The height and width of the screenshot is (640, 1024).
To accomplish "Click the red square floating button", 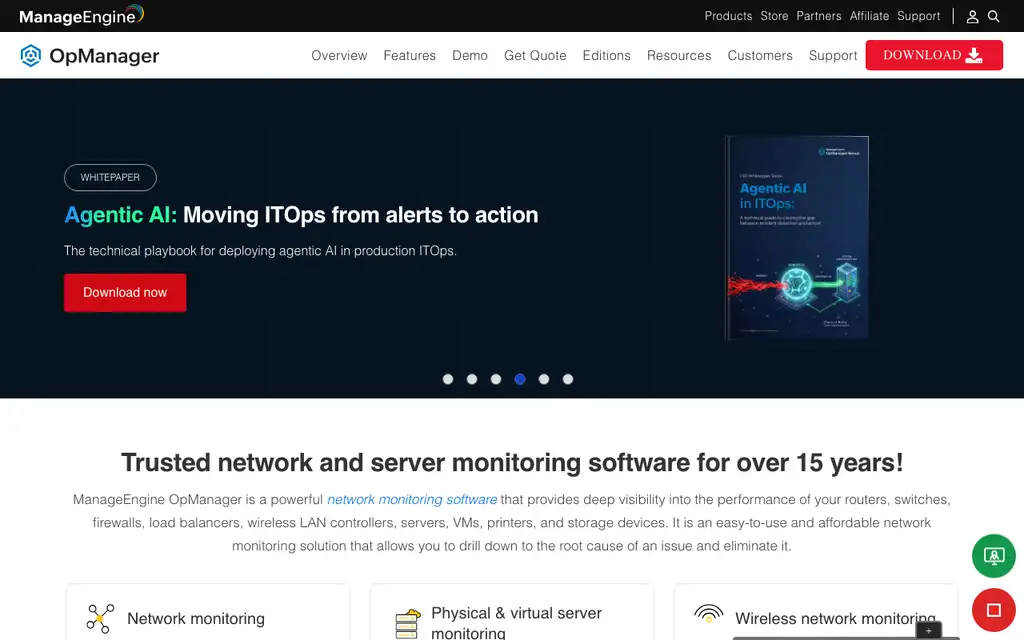I will pyautogui.click(x=993, y=610).
